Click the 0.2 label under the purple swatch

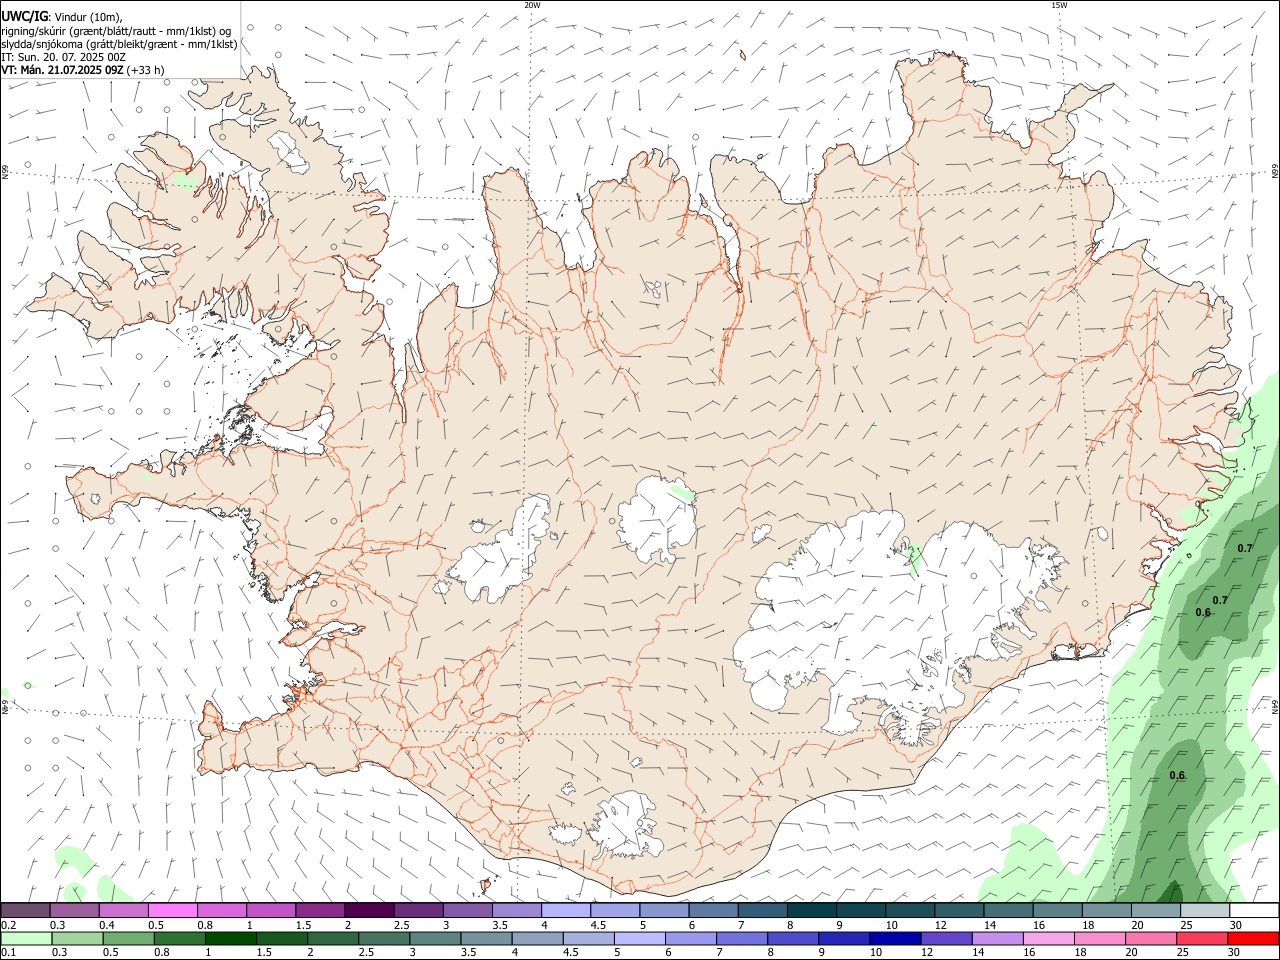click(7, 925)
